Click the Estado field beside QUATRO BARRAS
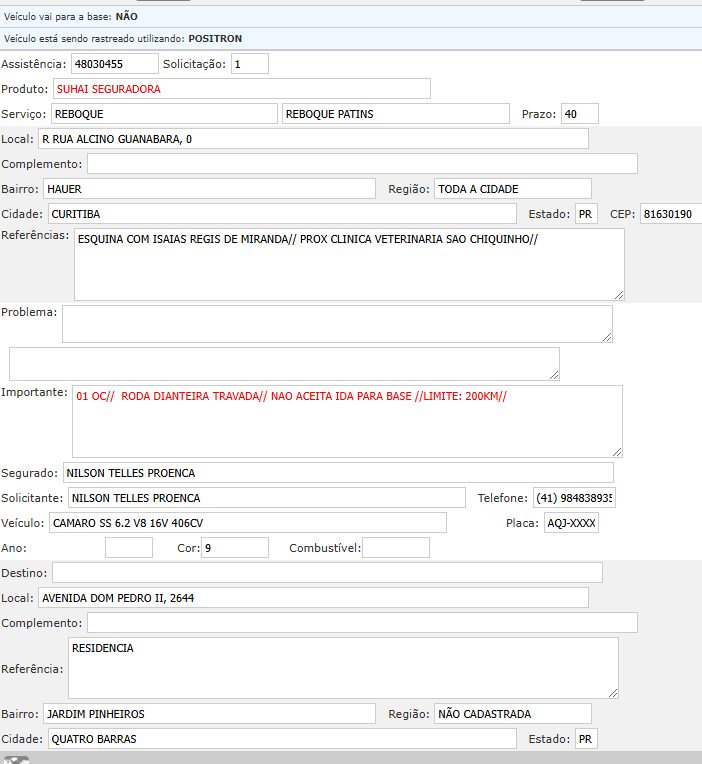The width and height of the screenshot is (702, 764). point(586,739)
